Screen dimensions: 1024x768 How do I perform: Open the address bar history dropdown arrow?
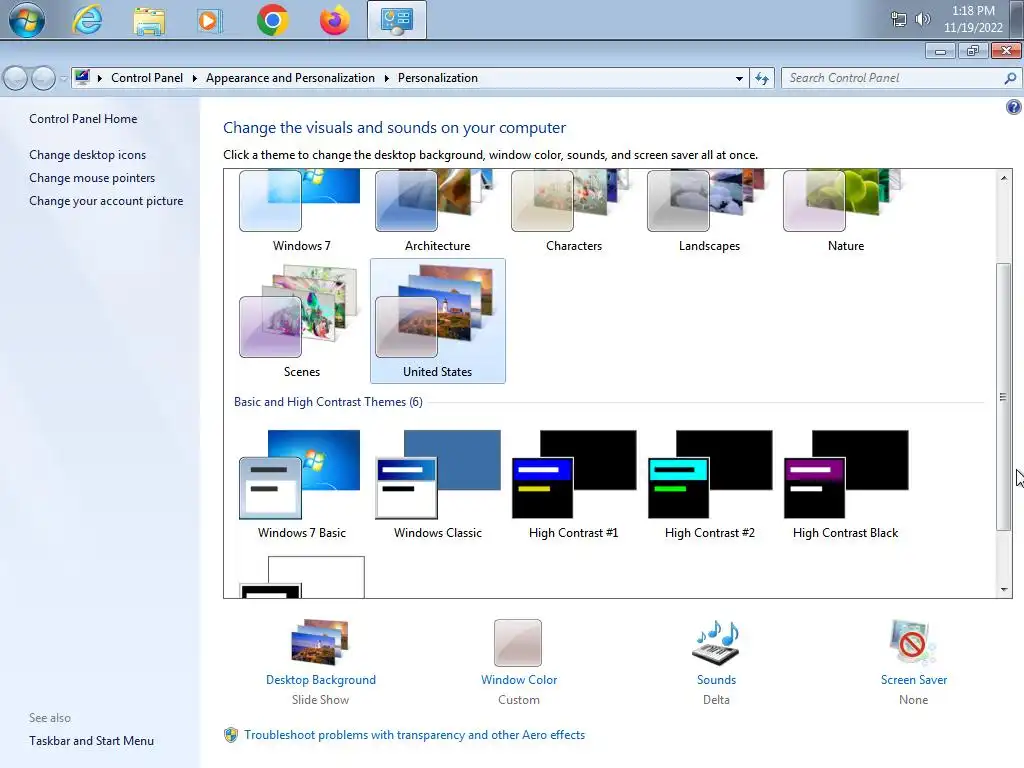pos(739,78)
